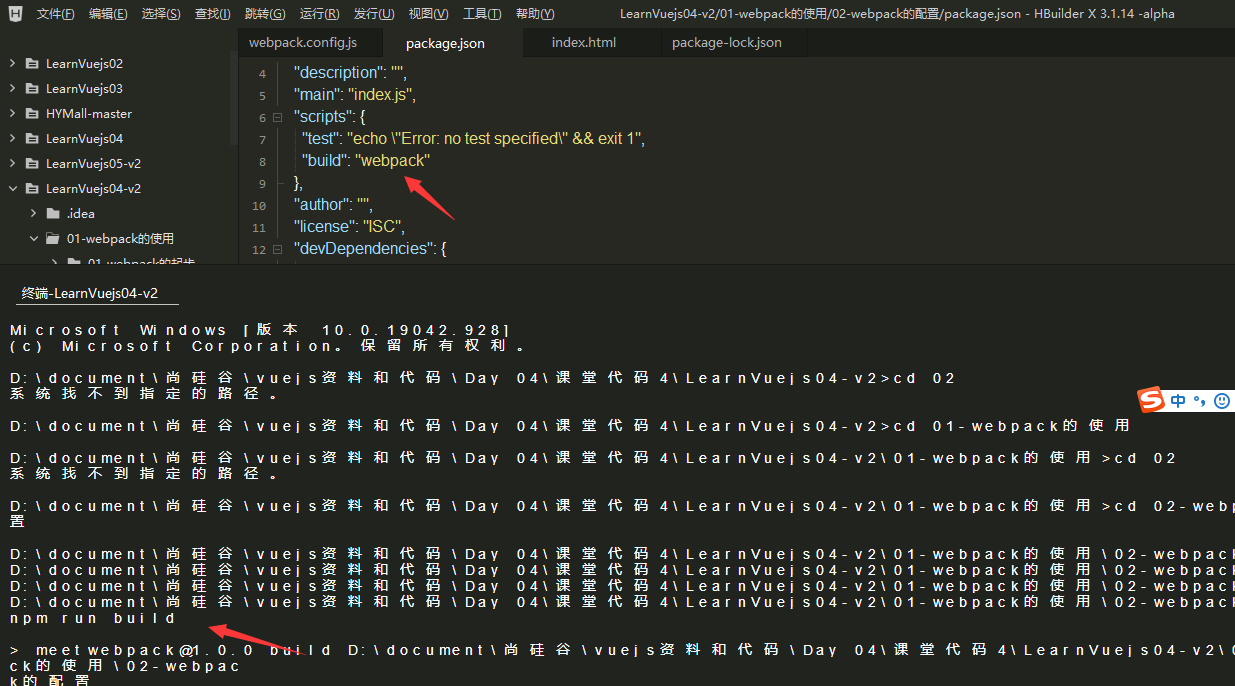Select the .idea folder label
Image resolution: width=1235 pixels, height=686 pixels.
[81, 213]
